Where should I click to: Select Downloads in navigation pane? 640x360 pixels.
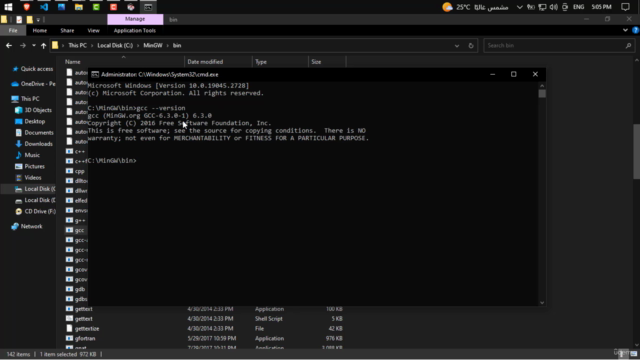pos(38,144)
